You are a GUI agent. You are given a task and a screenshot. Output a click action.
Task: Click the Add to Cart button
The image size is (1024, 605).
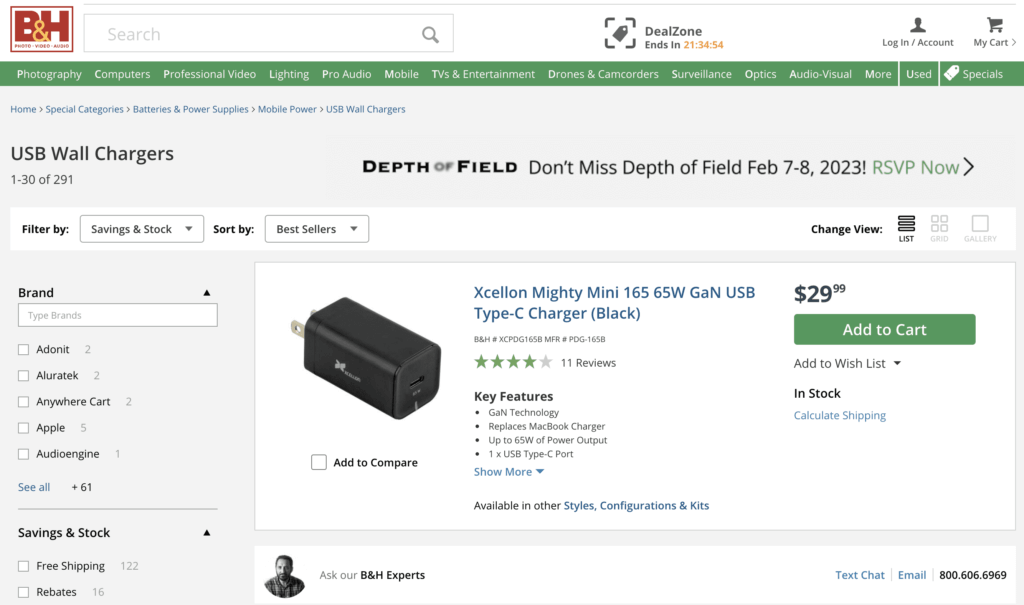point(884,329)
